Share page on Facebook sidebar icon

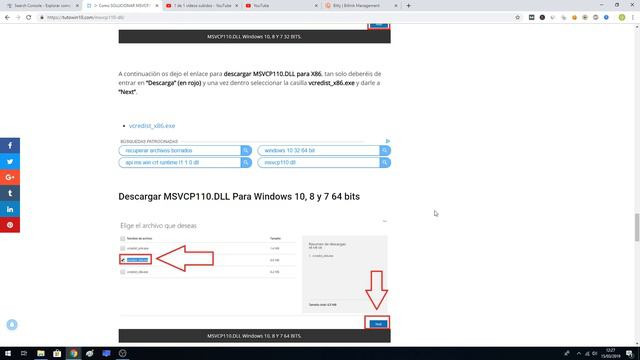pos(10,146)
